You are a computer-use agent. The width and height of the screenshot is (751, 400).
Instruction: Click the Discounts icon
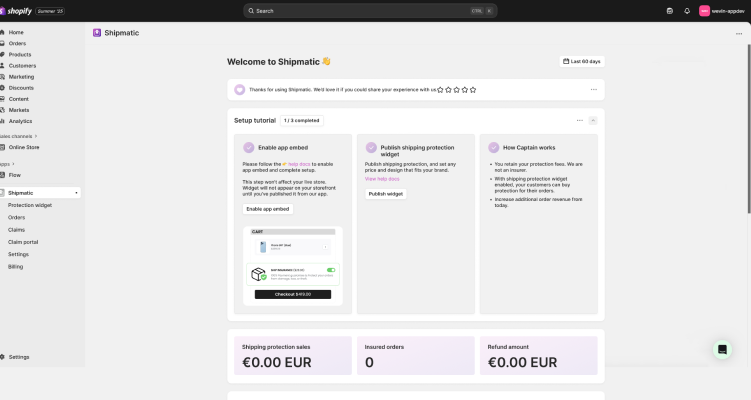2,88
